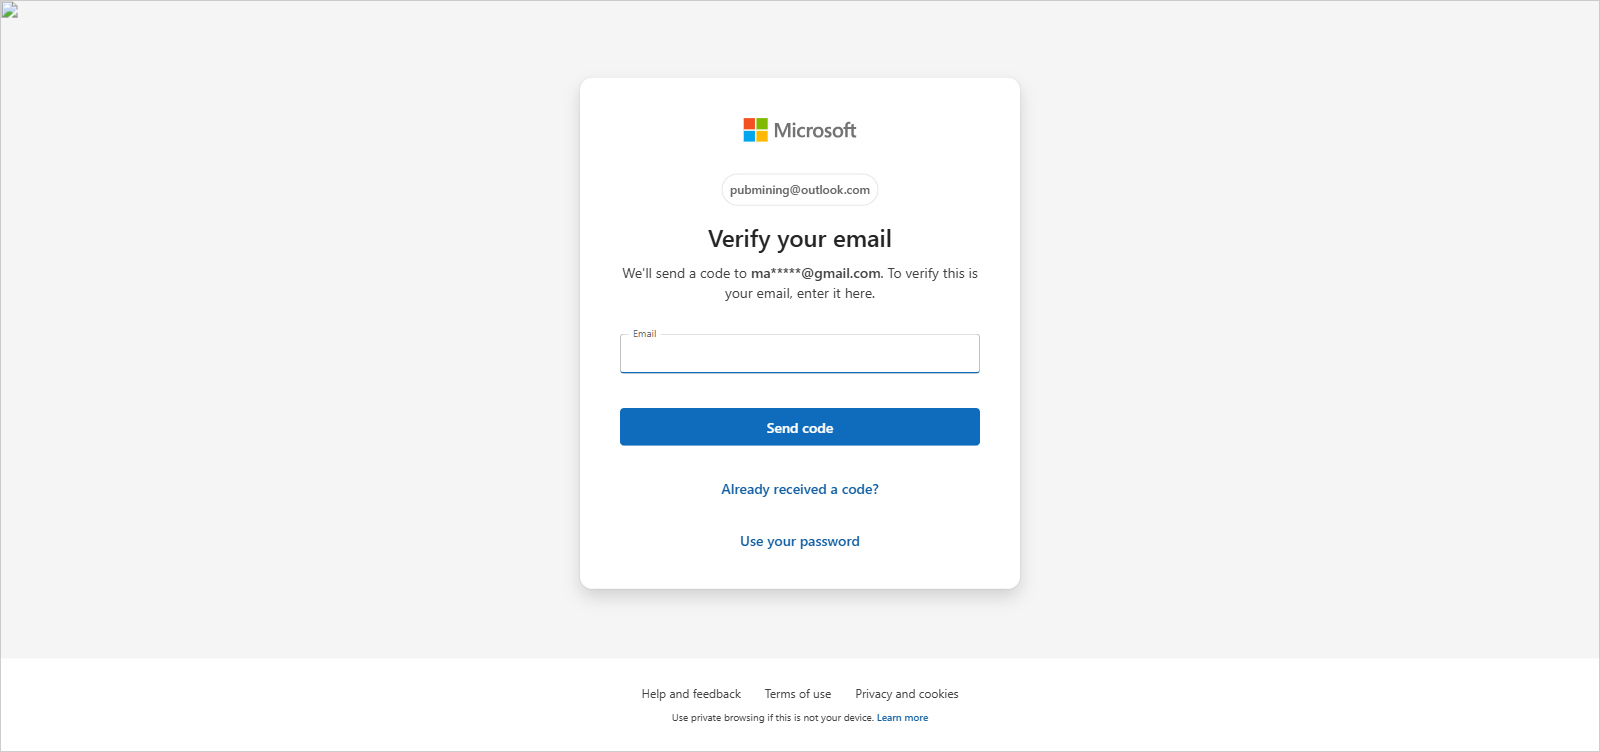Click the 'Use private browsing' notice text
The height and width of the screenshot is (752, 1600).
[x=772, y=718]
